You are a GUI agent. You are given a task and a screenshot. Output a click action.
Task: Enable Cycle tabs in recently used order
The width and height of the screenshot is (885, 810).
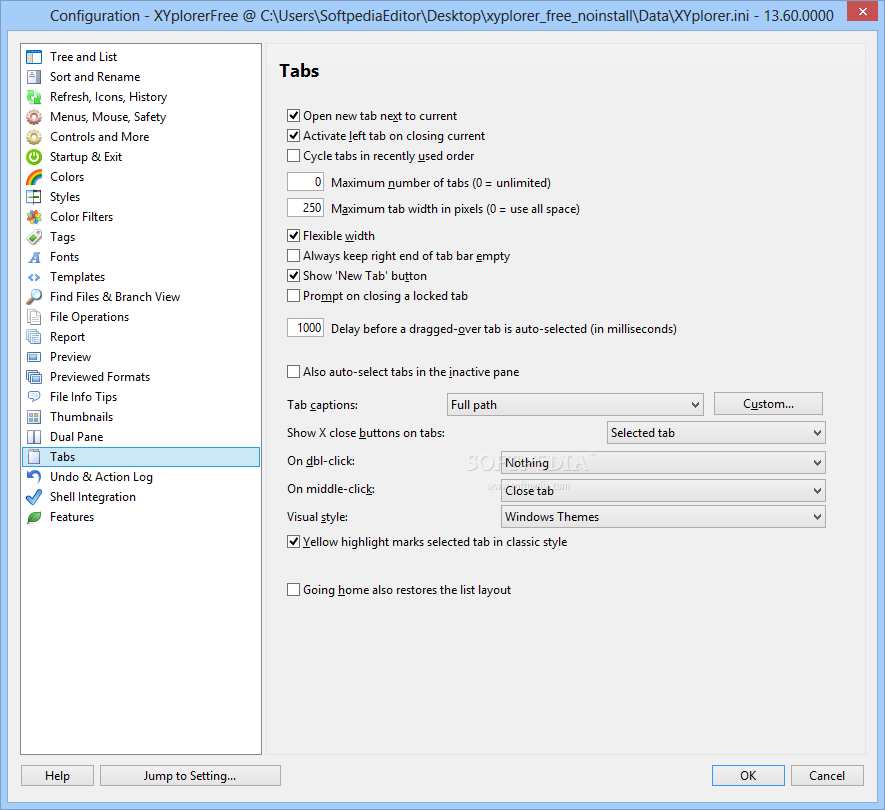tap(294, 156)
